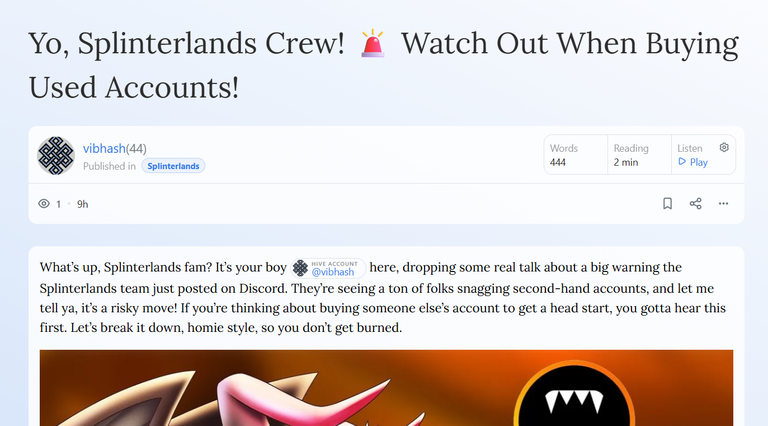The width and height of the screenshot is (768, 426).
Task: Open vibhash's round avatar image
Action: 56,156
